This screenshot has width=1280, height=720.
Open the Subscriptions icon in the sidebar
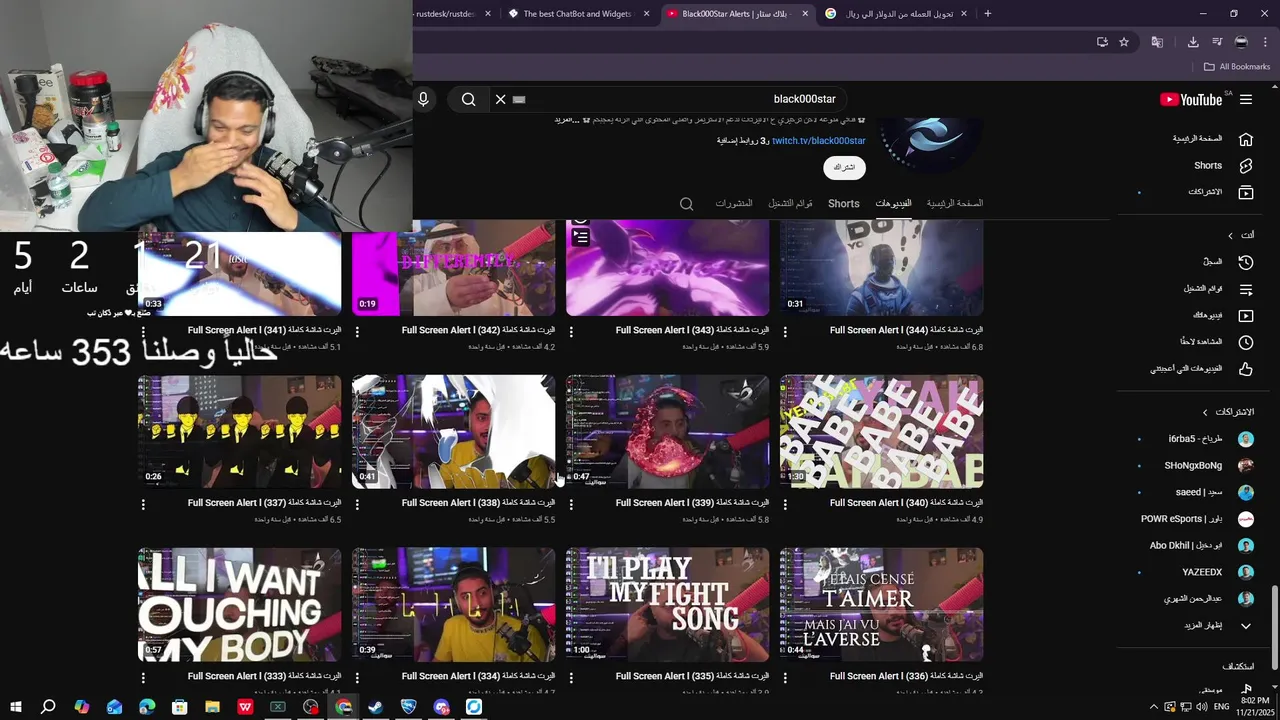coord(1246,191)
